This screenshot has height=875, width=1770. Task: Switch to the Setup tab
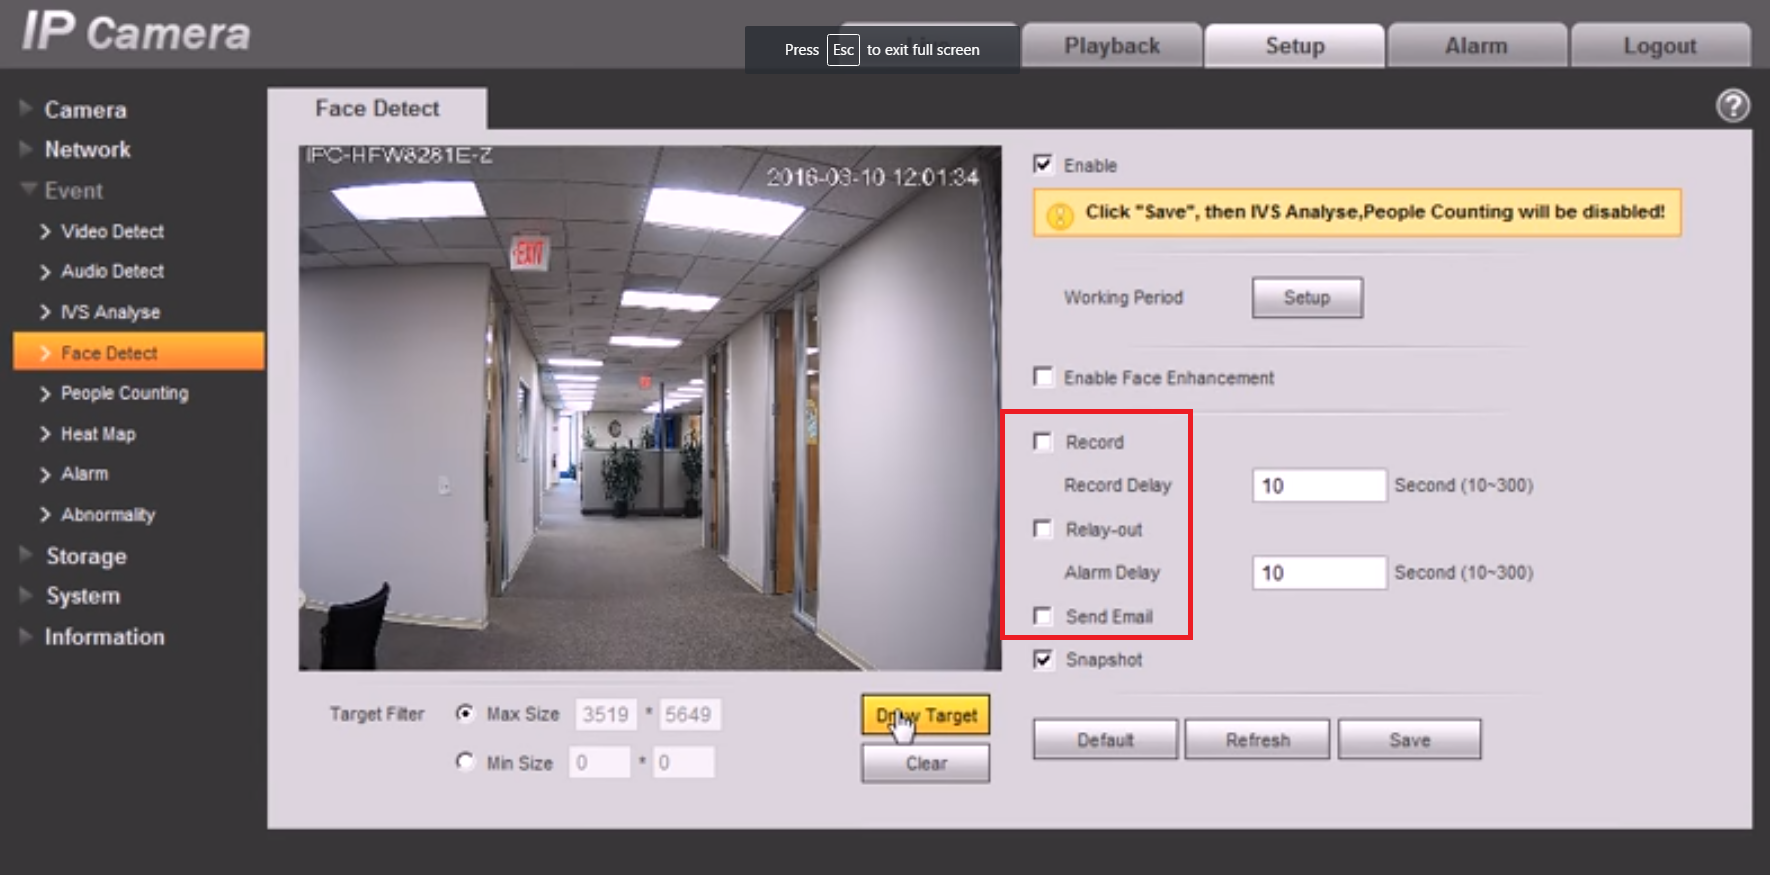click(x=1295, y=46)
